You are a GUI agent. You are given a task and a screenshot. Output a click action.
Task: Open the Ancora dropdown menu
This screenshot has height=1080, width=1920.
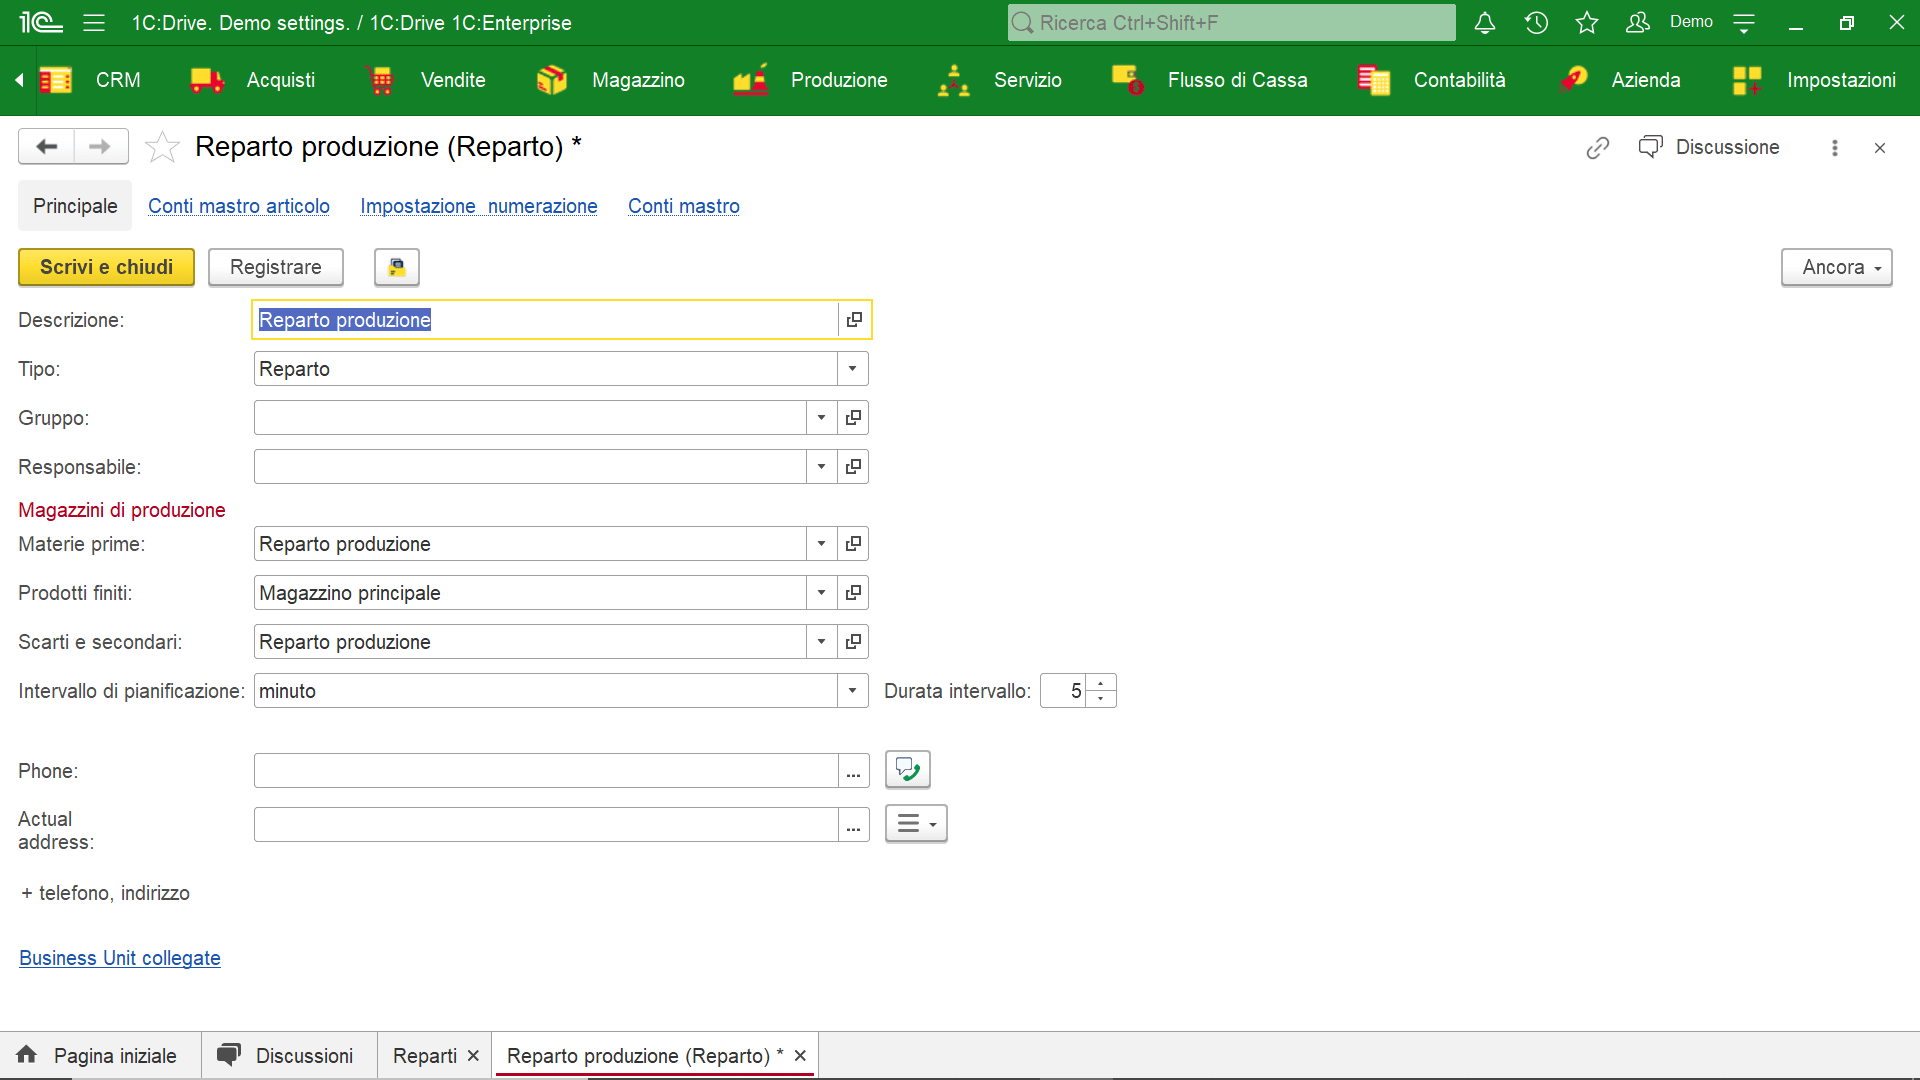pos(1837,267)
